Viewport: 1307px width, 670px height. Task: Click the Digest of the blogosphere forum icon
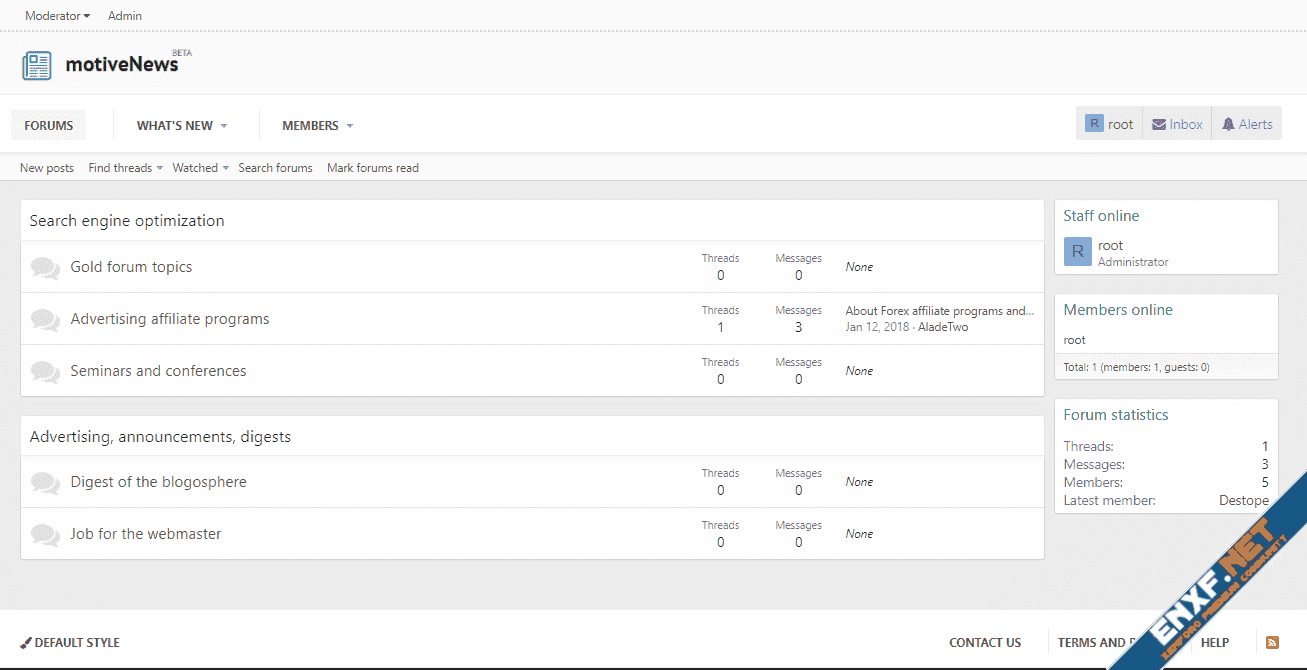point(45,482)
